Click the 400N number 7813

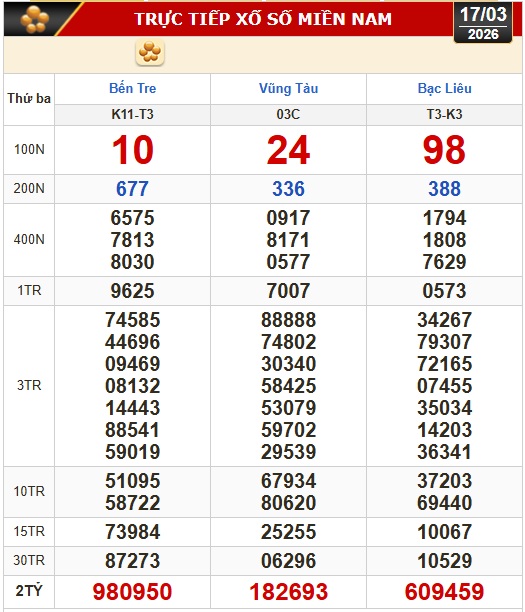(x=132, y=240)
